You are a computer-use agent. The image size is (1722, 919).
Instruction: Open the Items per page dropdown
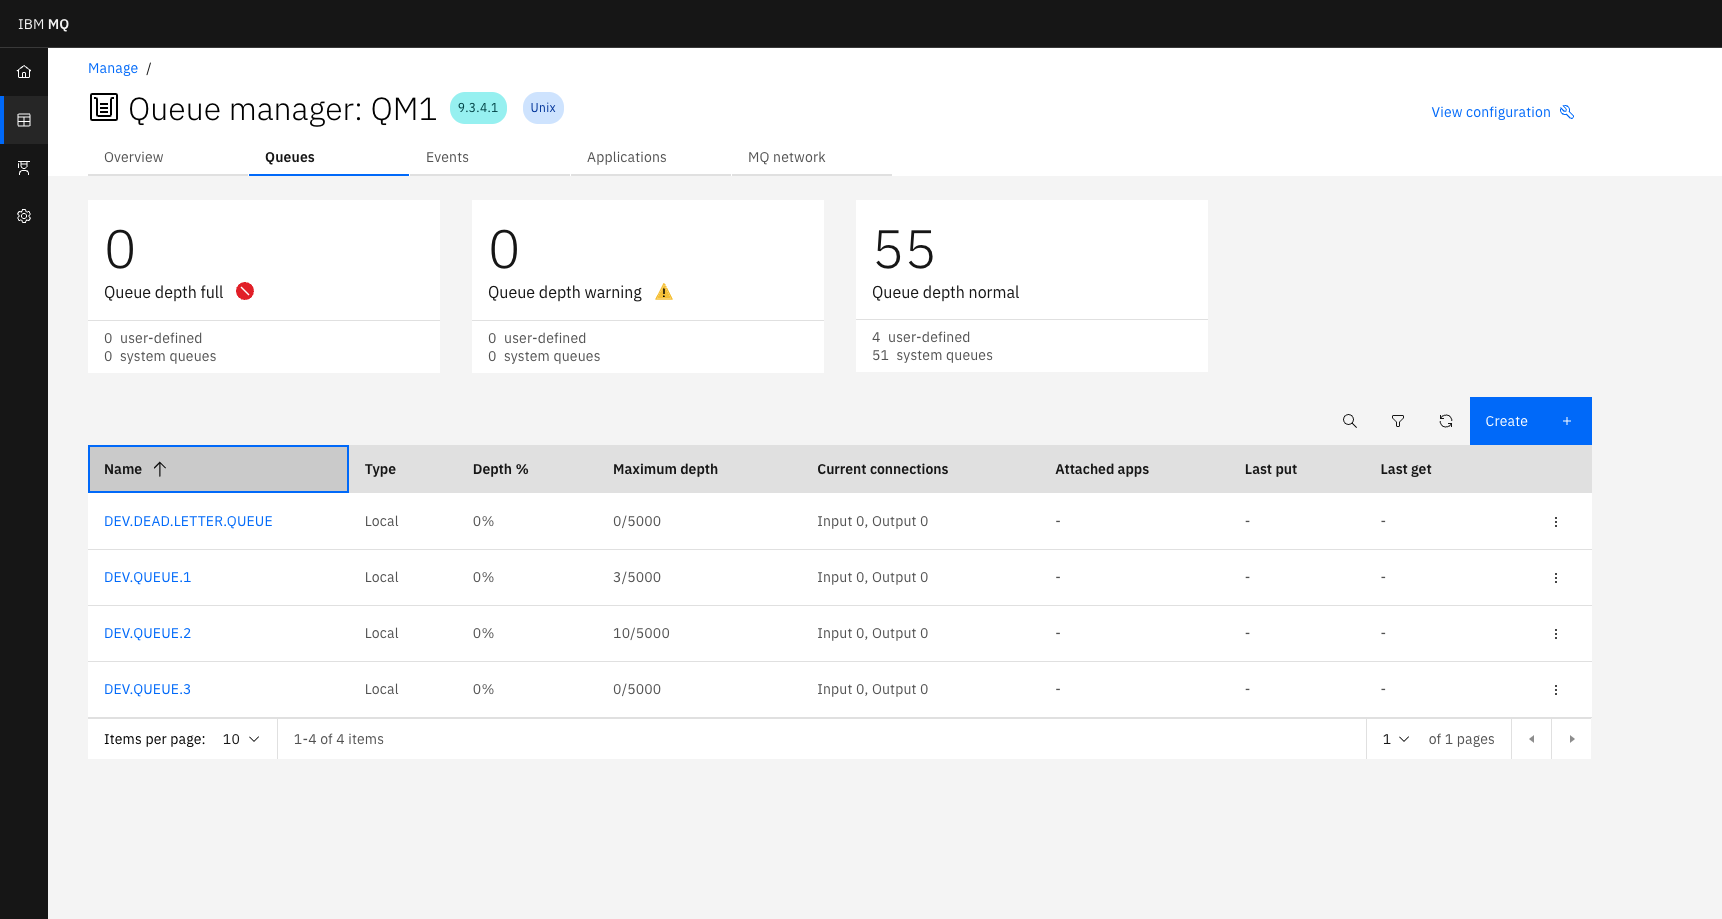(x=240, y=738)
